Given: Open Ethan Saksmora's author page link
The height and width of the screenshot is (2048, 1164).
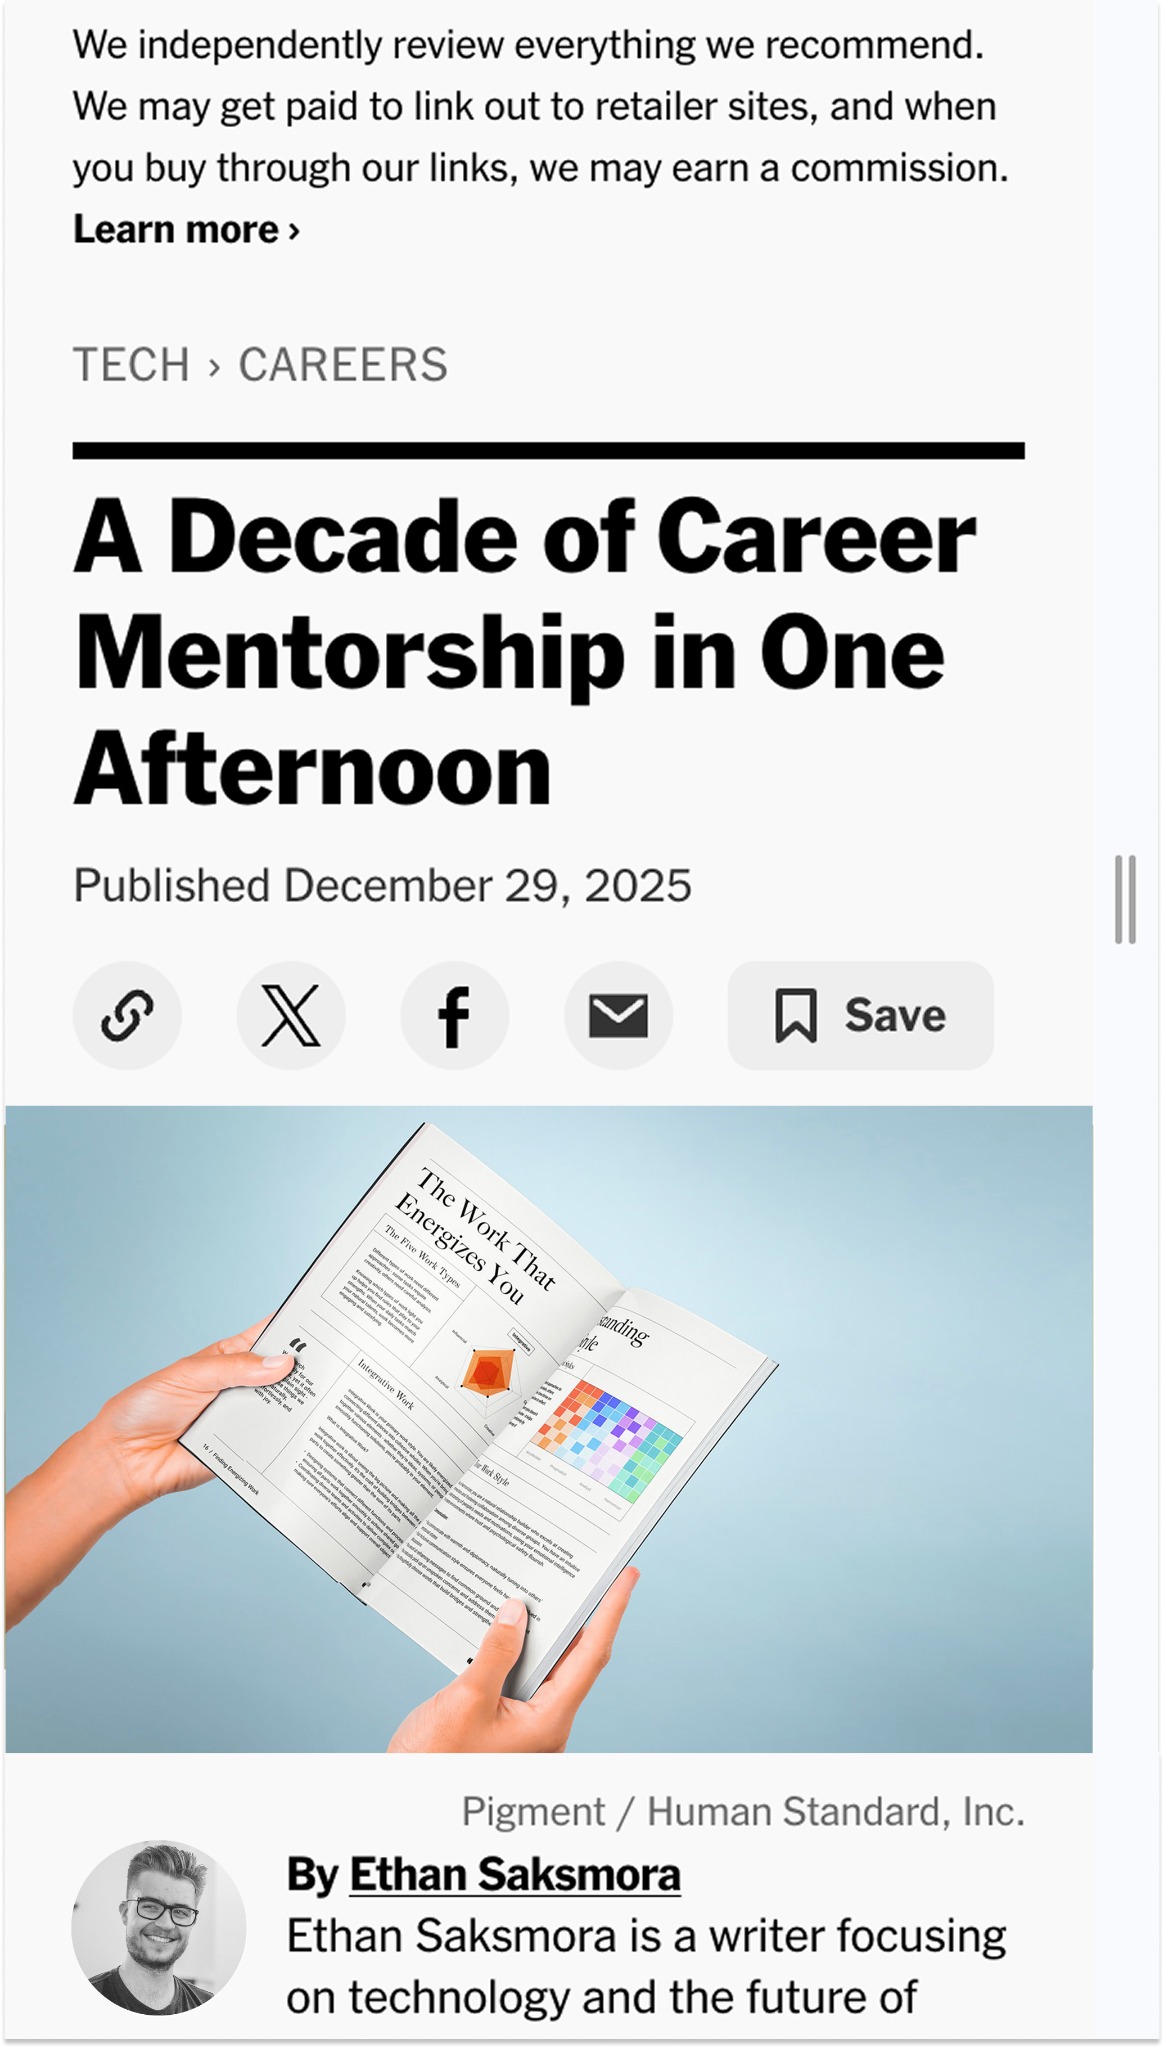Looking at the screenshot, I should [515, 1875].
